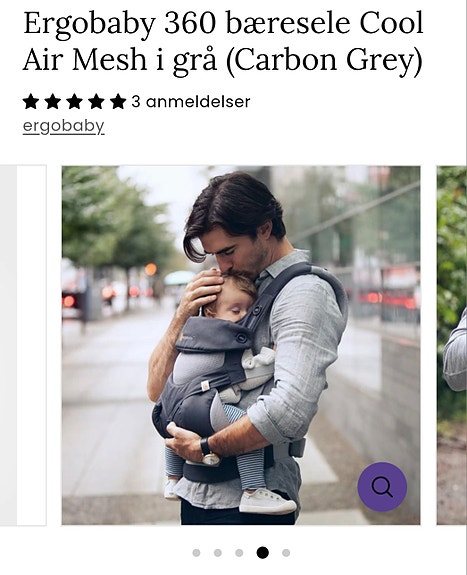Click the previous product image at the left edge
This screenshot has height=575, width=467.
click(23, 345)
